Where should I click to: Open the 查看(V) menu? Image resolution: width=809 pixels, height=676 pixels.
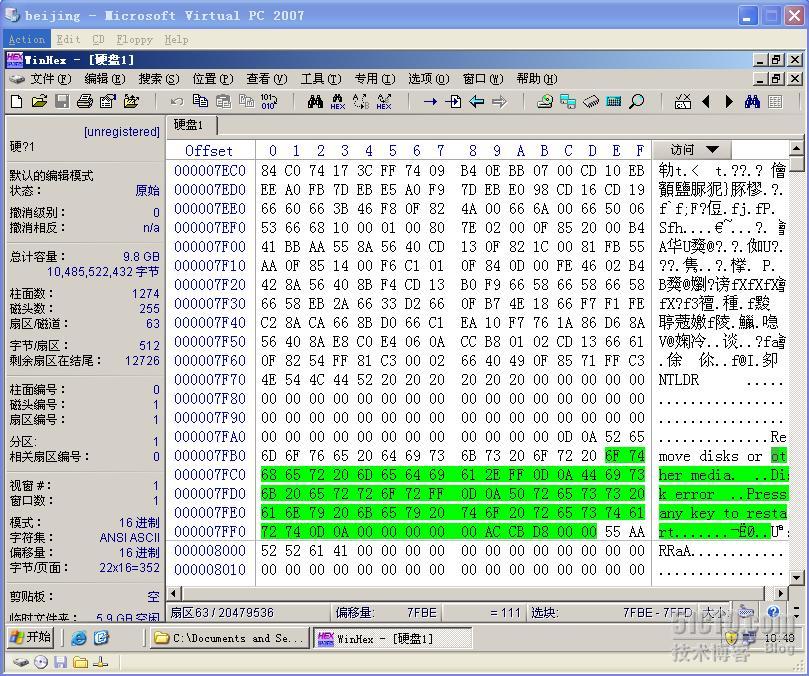(x=266, y=79)
